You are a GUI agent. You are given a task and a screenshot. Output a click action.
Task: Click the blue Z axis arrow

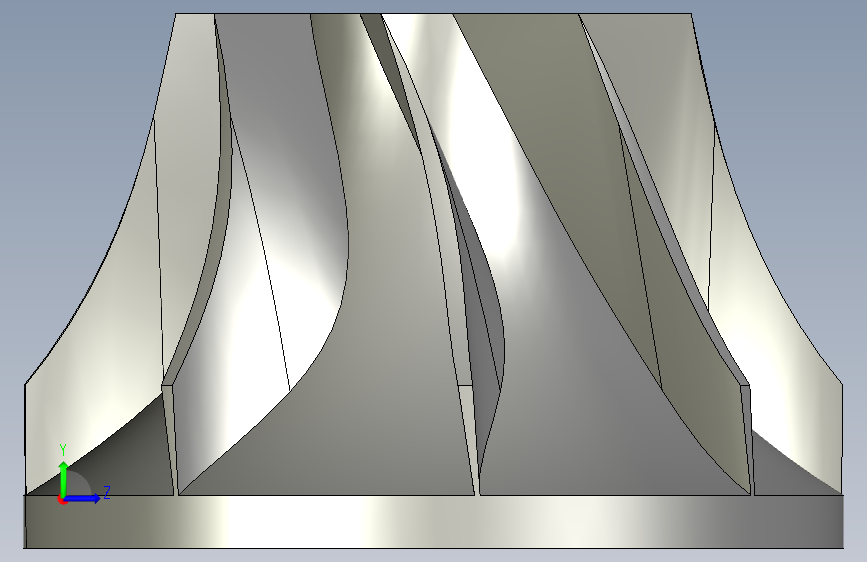(82, 498)
